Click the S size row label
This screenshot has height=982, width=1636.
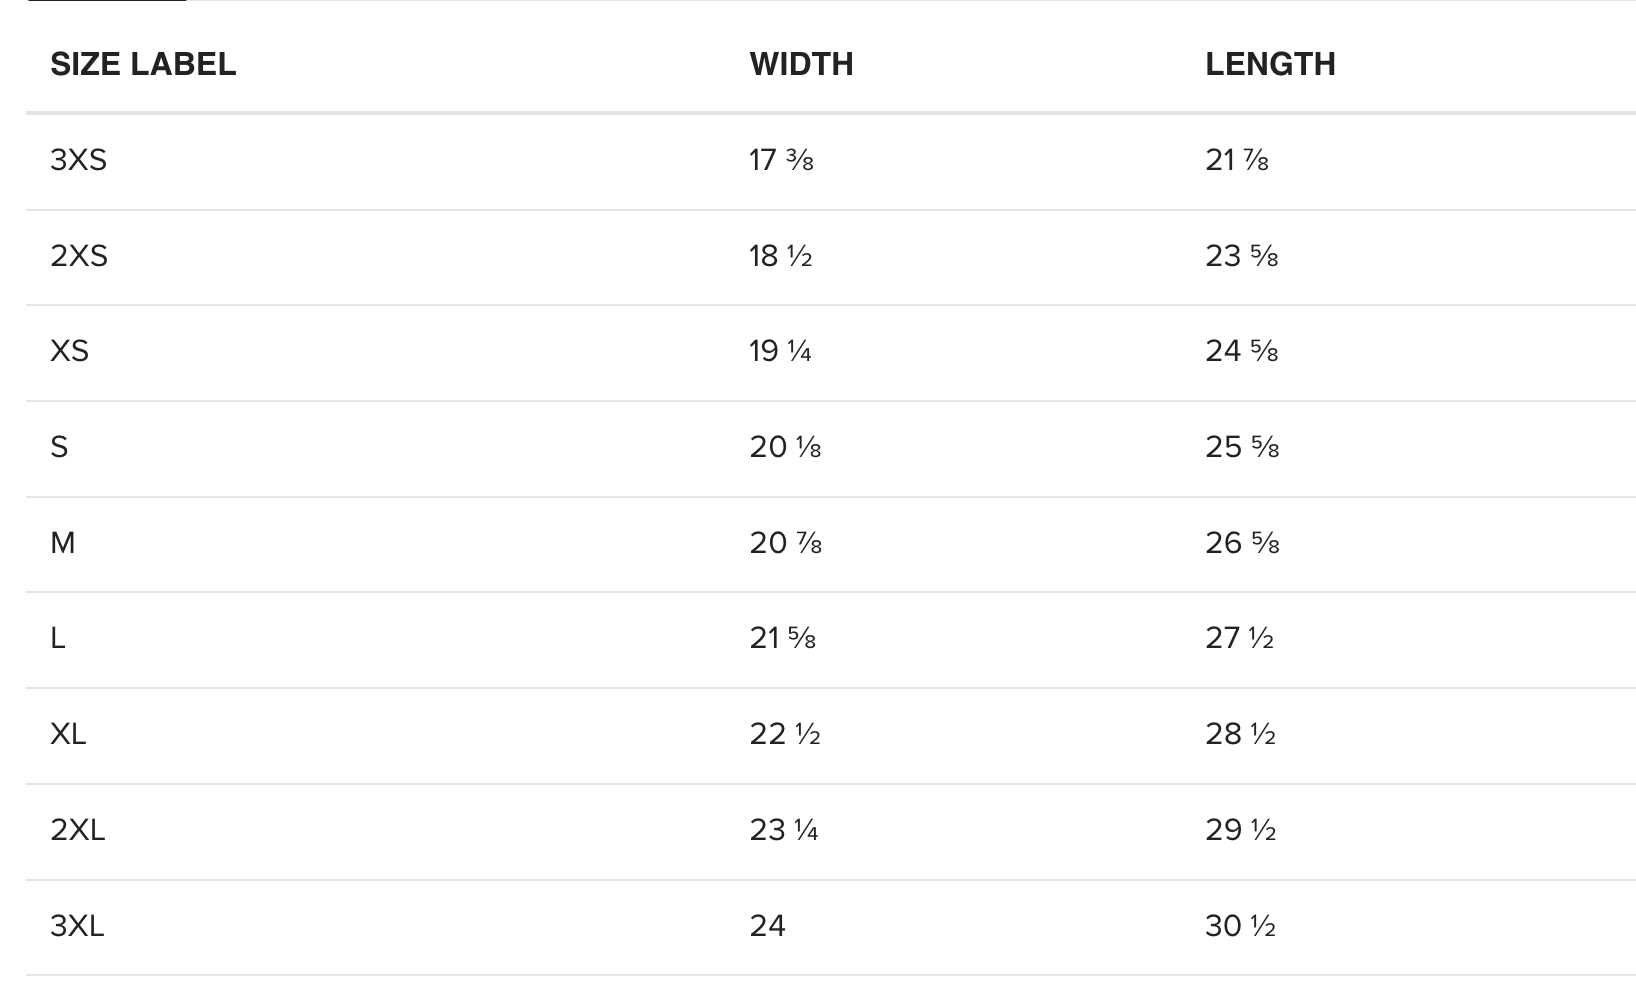[59, 447]
